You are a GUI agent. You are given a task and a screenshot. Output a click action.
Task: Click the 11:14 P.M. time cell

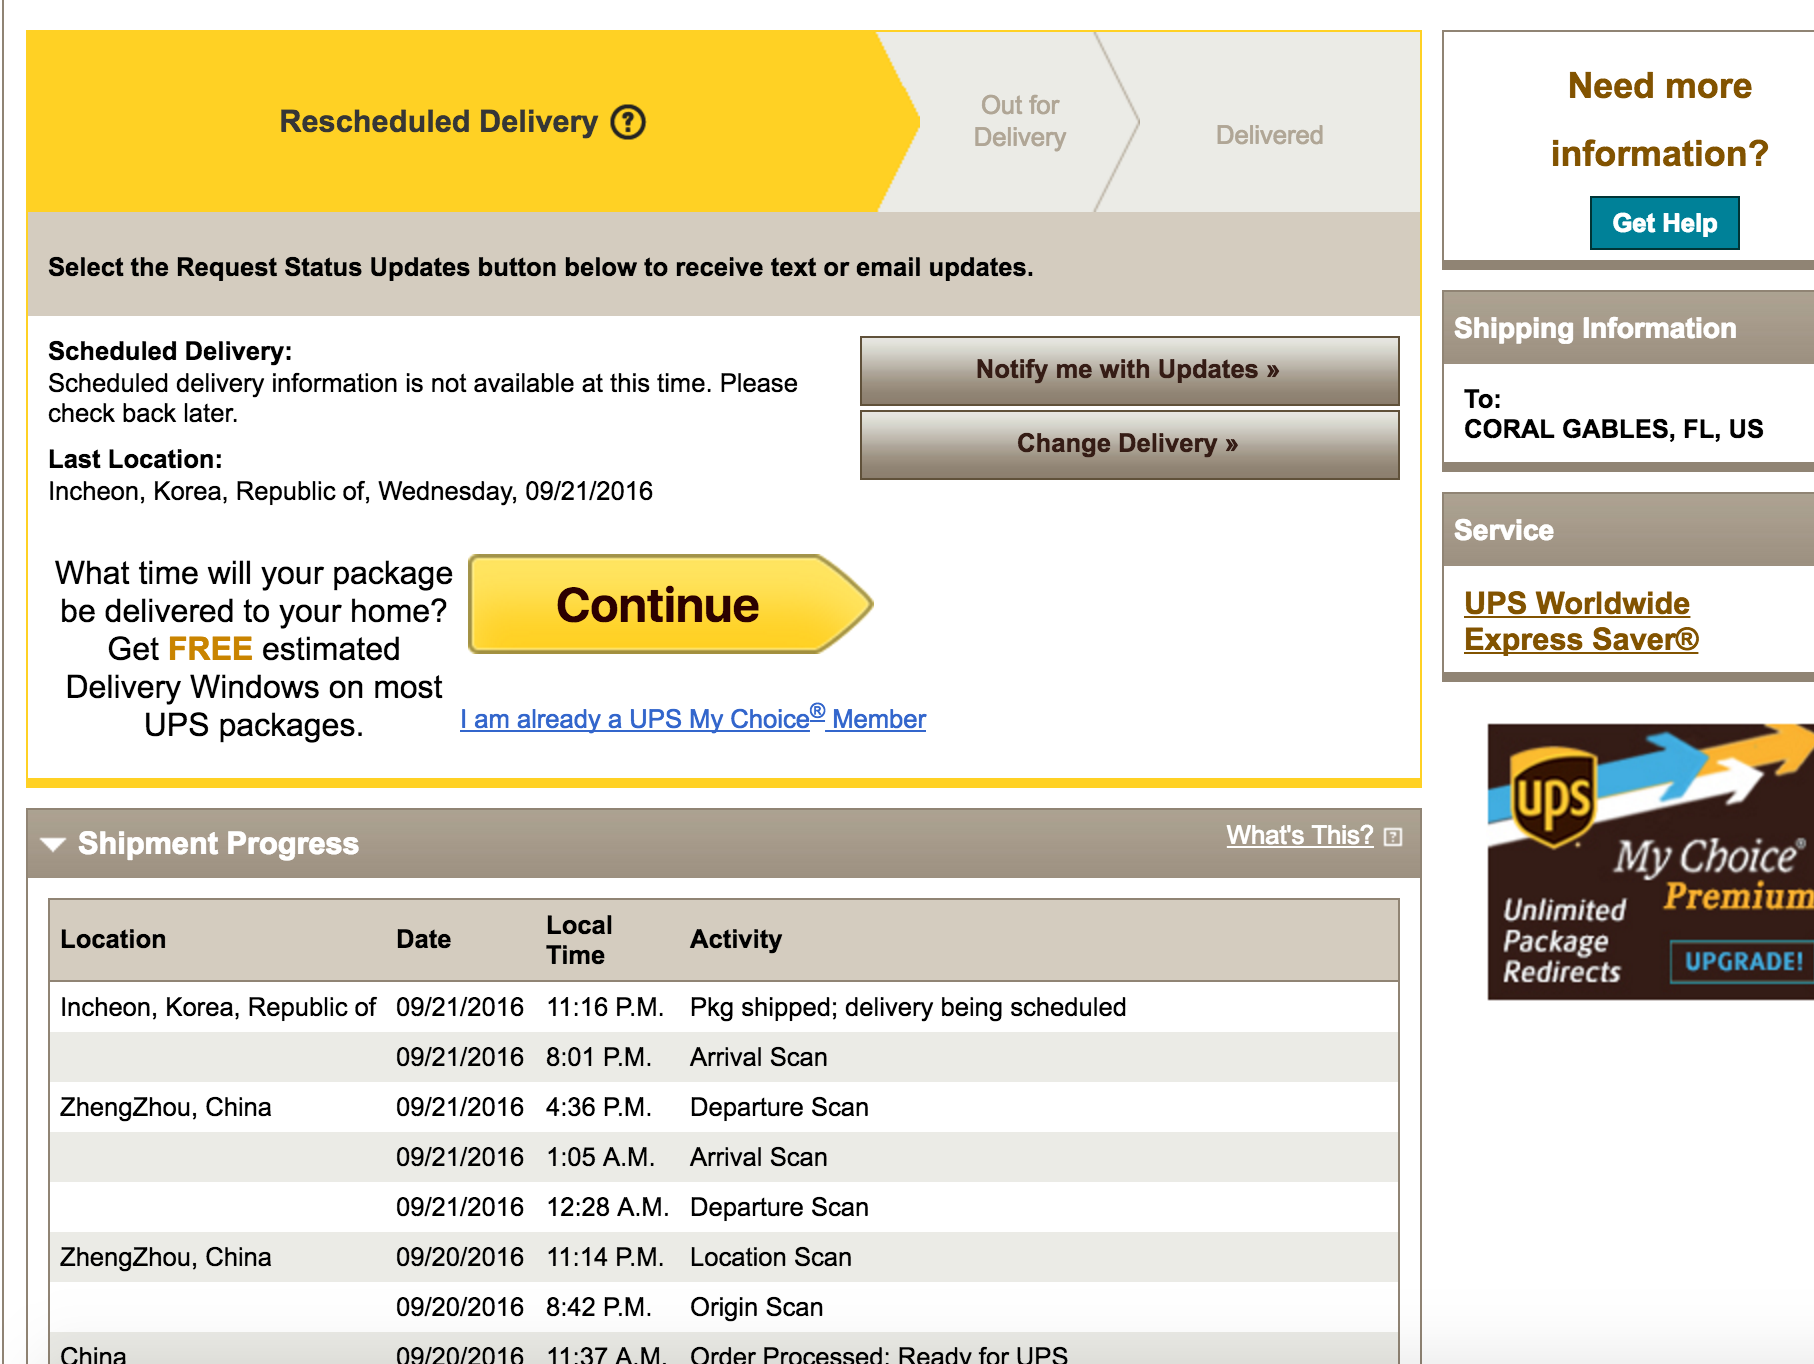pyautogui.click(x=605, y=1257)
